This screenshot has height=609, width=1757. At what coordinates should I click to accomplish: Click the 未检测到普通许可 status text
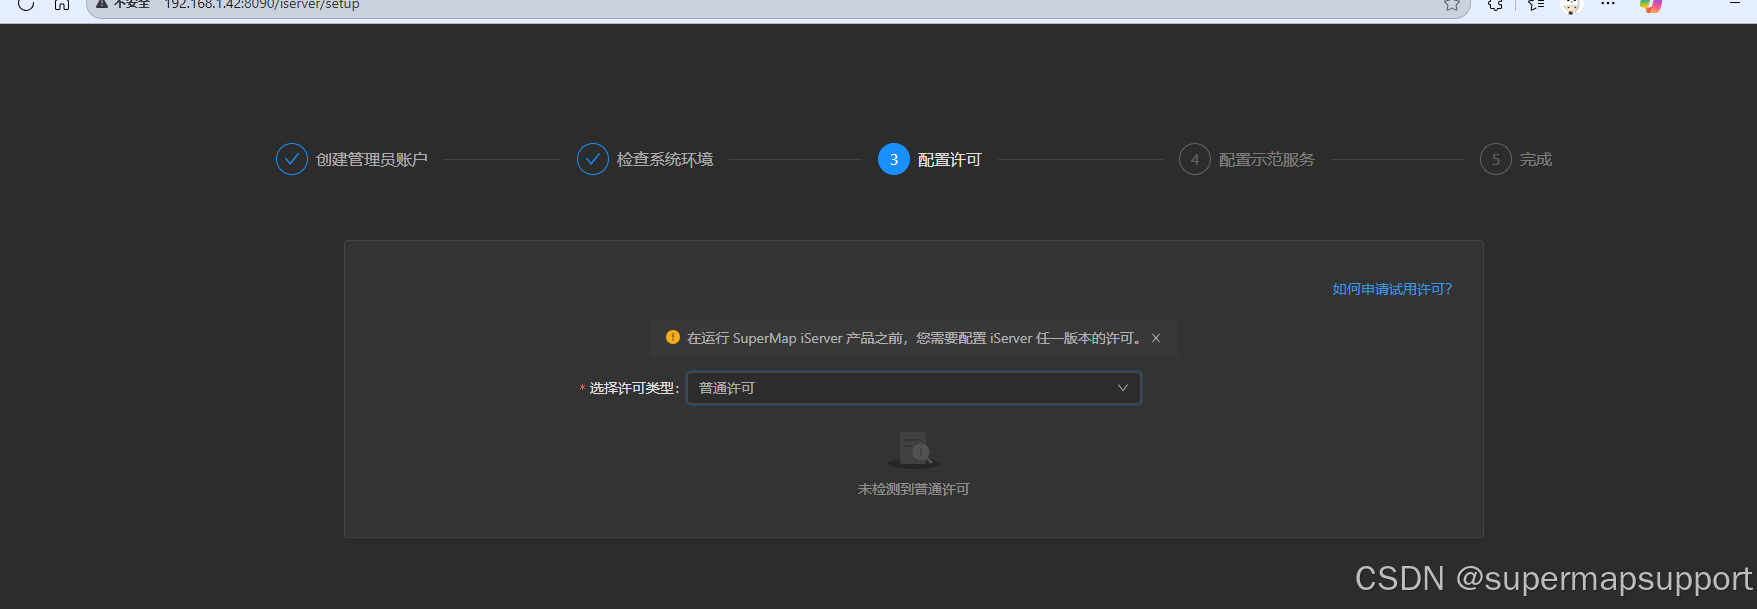click(x=914, y=489)
